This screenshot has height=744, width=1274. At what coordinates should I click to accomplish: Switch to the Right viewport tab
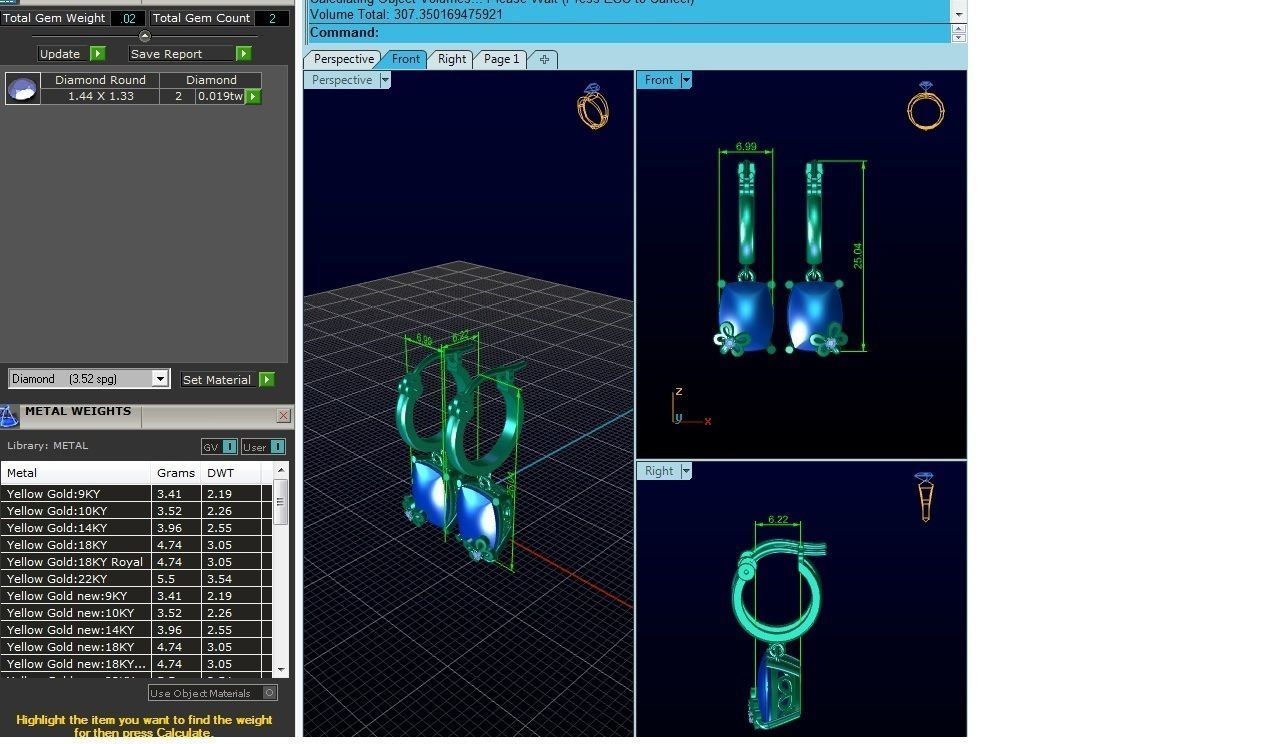tap(452, 59)
